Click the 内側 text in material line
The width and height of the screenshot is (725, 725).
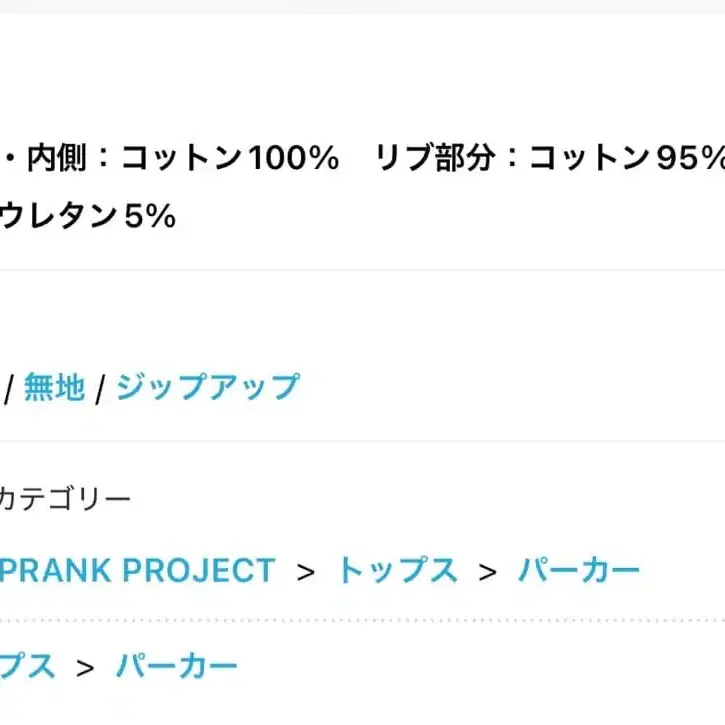tap(56, 158)
